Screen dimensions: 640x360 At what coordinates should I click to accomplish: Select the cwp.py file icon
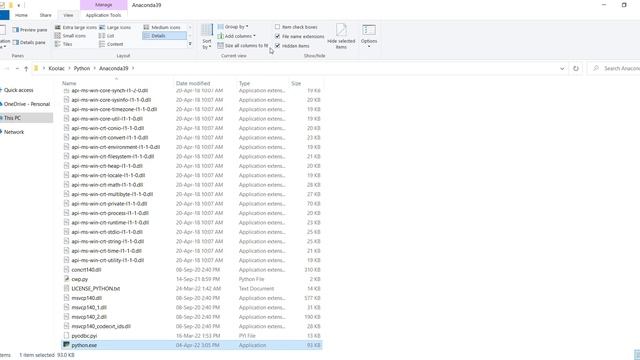click(x=66, y=279)
